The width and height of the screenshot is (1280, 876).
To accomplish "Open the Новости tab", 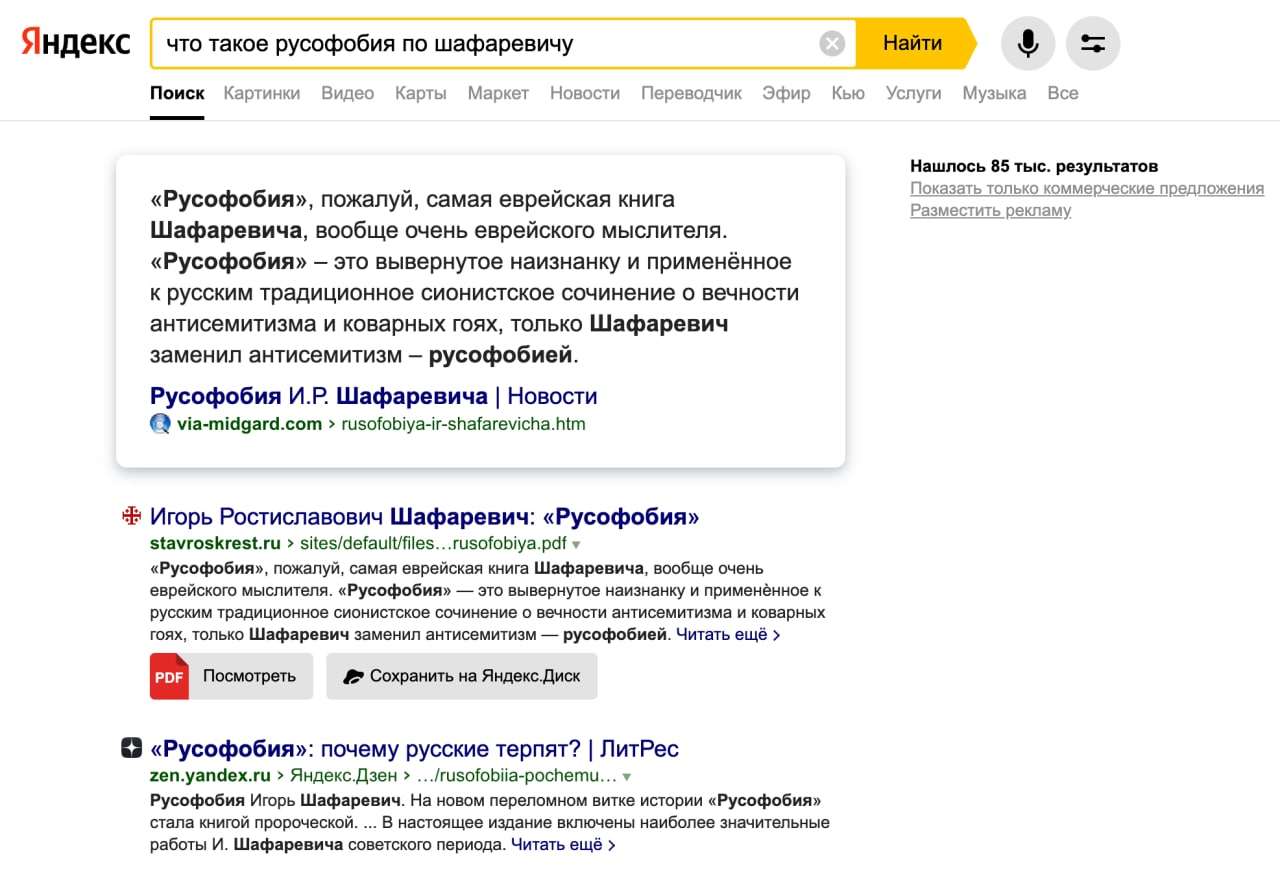I will point(585,93).
